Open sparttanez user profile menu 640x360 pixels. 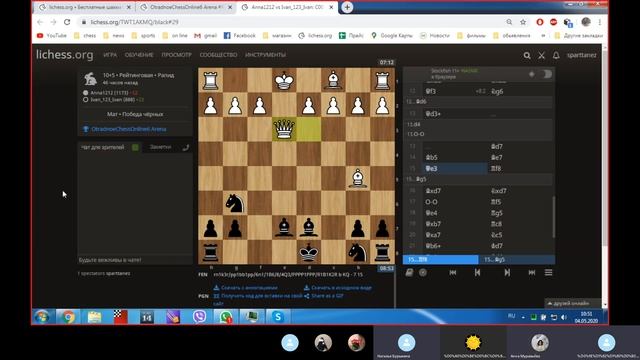pyautogui.click(x=582, y=55)
